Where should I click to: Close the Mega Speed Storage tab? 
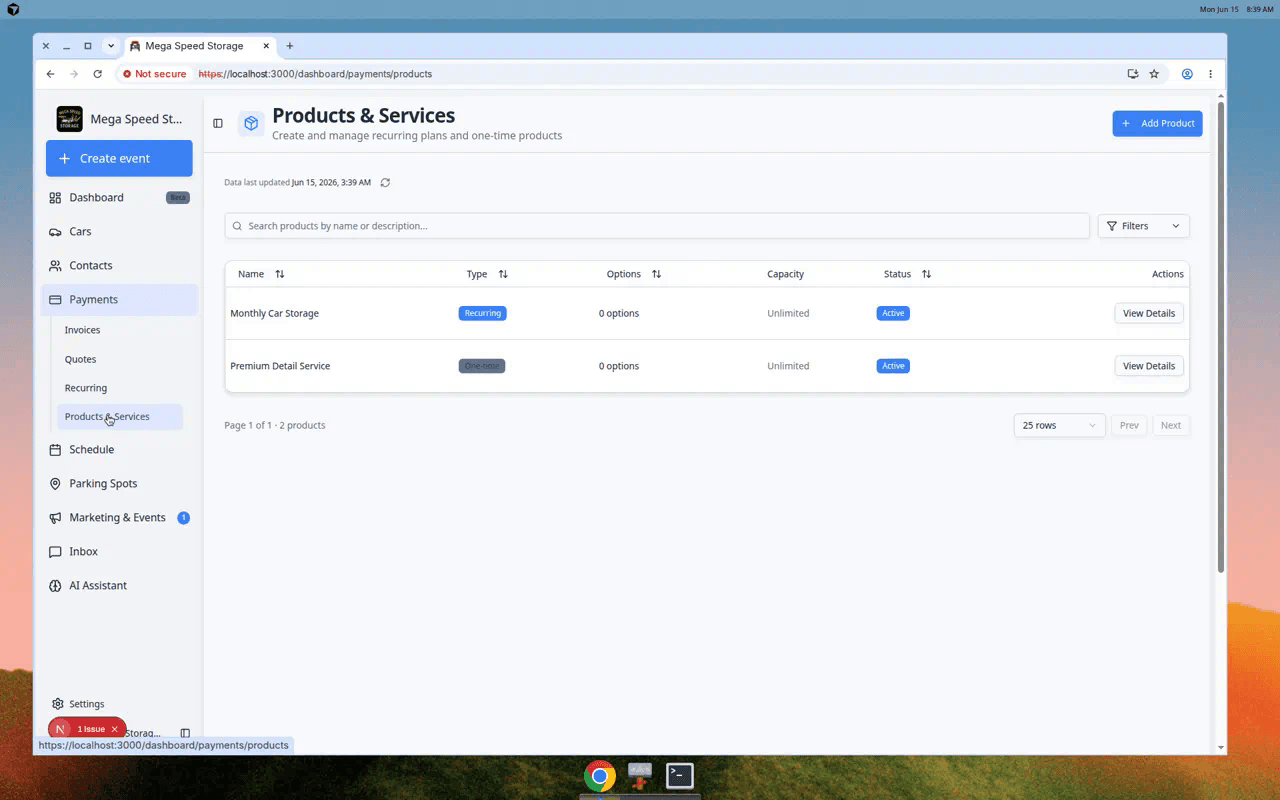[267, 46]
